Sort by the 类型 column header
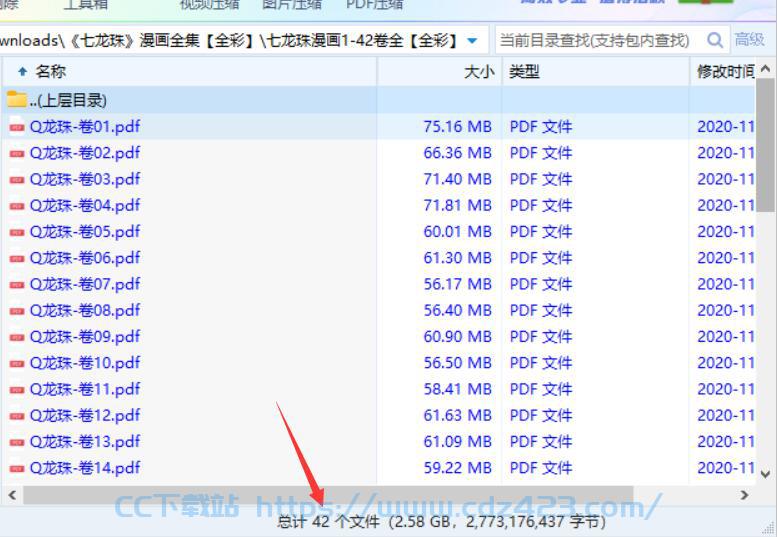 pos(596,72)
